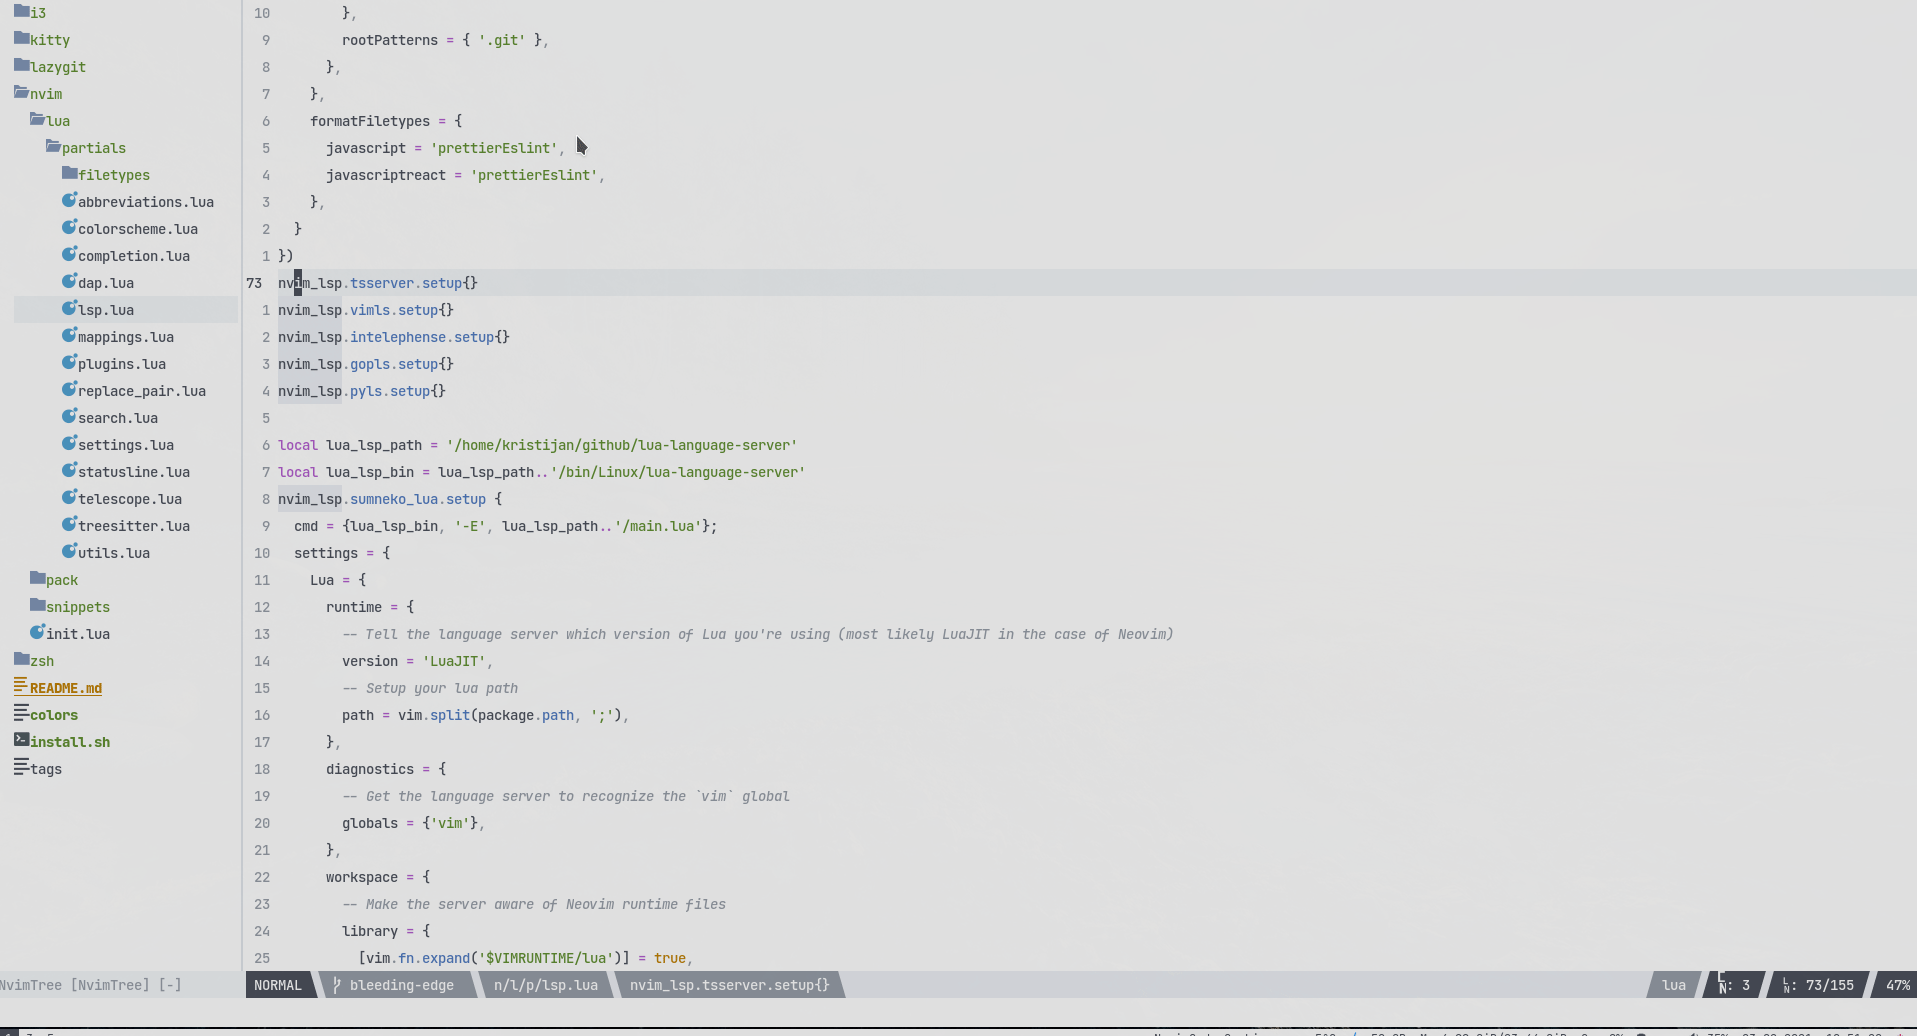Click the lua icon next to lsp.lua
The width and height of the screenshot is (1917, 1036).
(x=69, y=308)
